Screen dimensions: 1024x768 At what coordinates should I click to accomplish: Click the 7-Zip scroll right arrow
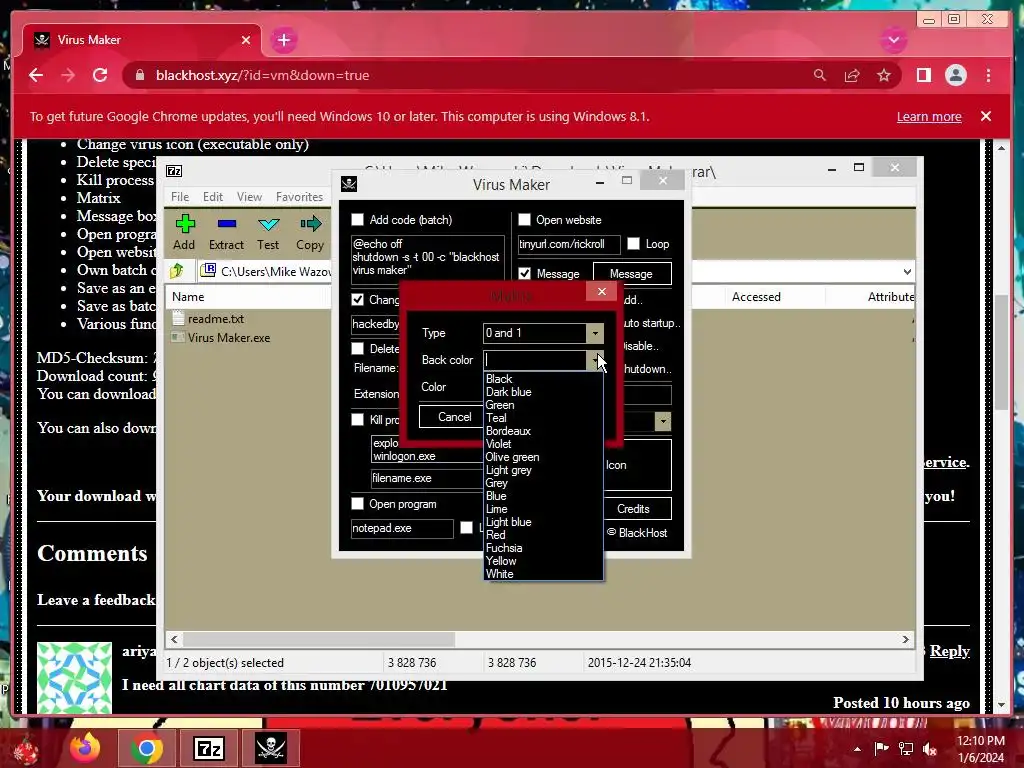click(905, 639)
